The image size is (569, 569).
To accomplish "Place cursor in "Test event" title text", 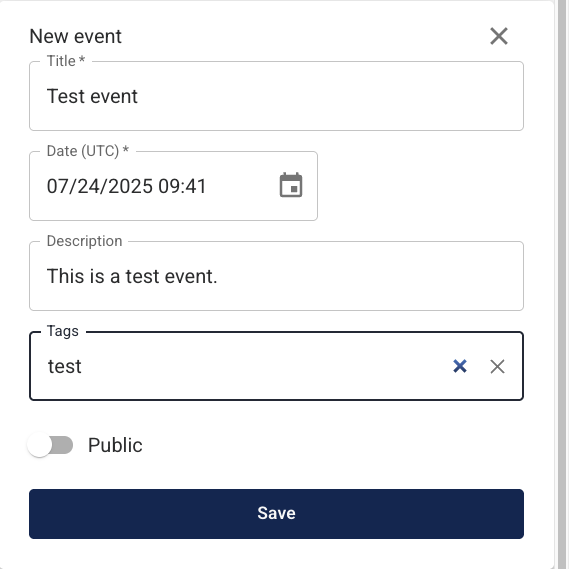I will click(x=92, y=97).
